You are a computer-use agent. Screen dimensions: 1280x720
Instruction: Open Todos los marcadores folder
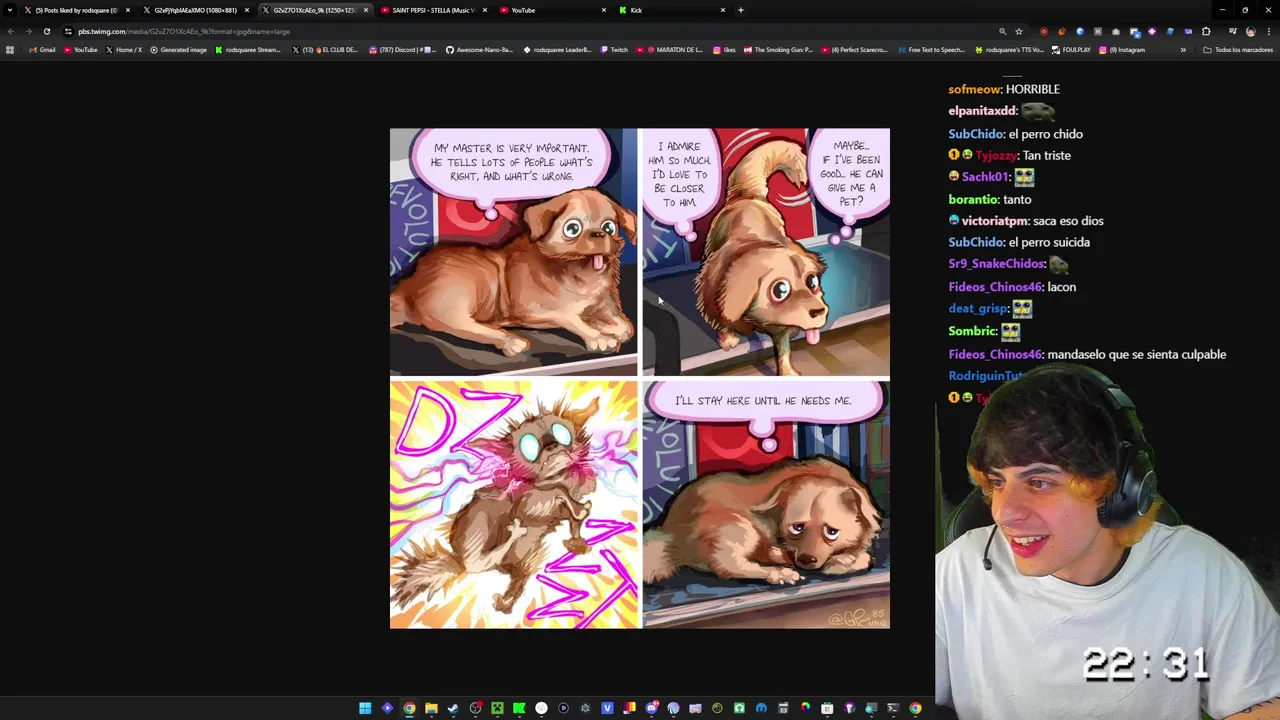tap(1238, 50)
